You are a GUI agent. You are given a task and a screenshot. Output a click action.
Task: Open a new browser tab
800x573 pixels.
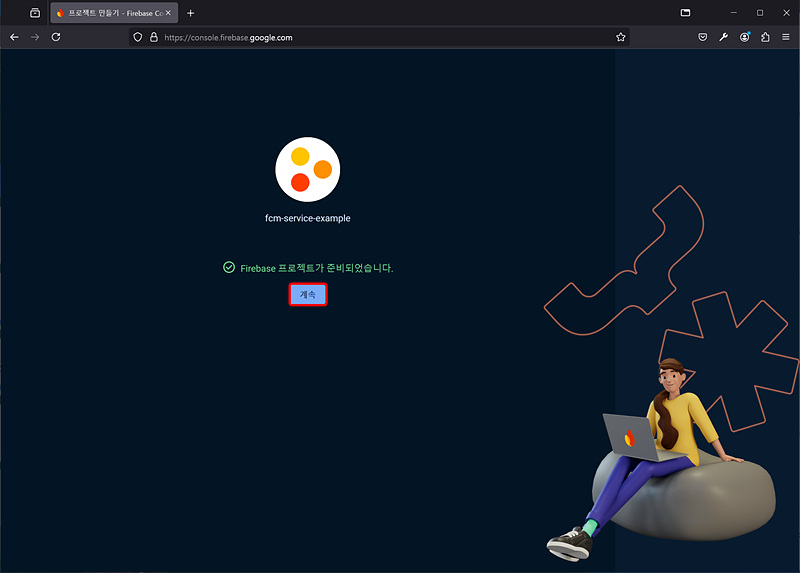click(190, 13)
